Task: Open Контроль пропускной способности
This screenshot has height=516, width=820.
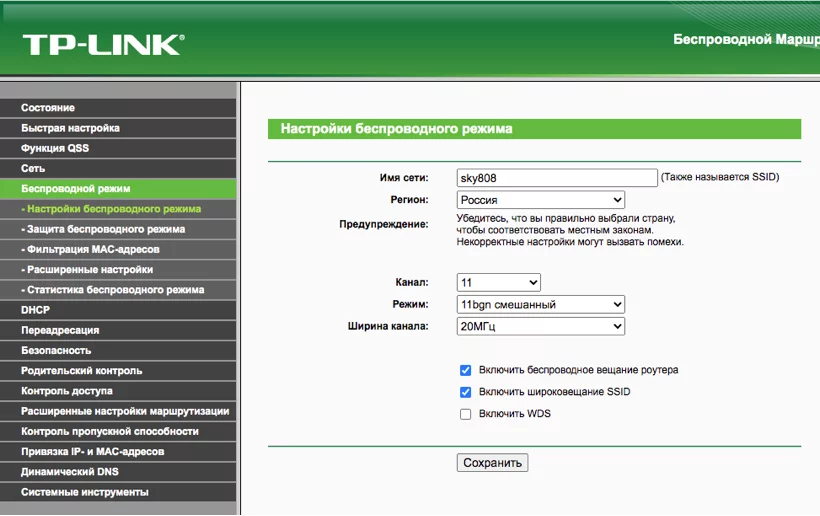Action: click(118, 431)
